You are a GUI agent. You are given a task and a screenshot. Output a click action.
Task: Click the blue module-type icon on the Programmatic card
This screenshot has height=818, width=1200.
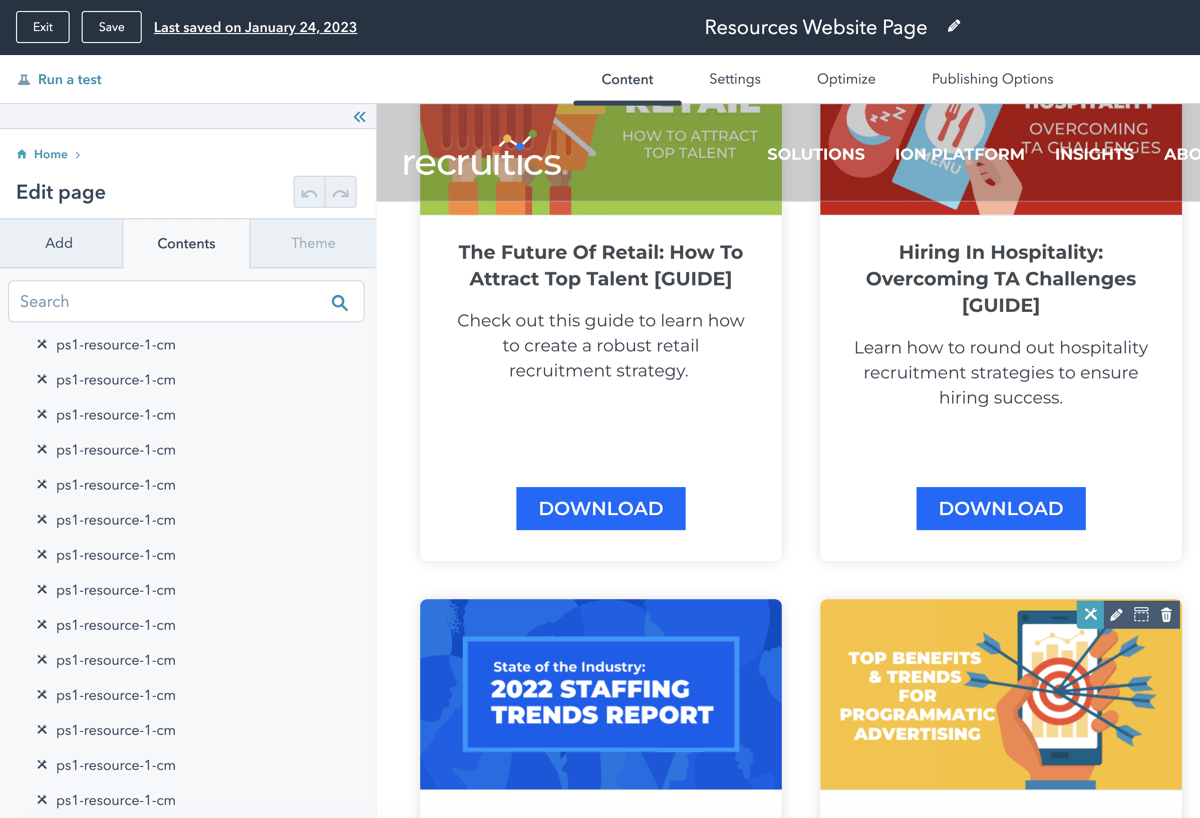pos(1090,615)
